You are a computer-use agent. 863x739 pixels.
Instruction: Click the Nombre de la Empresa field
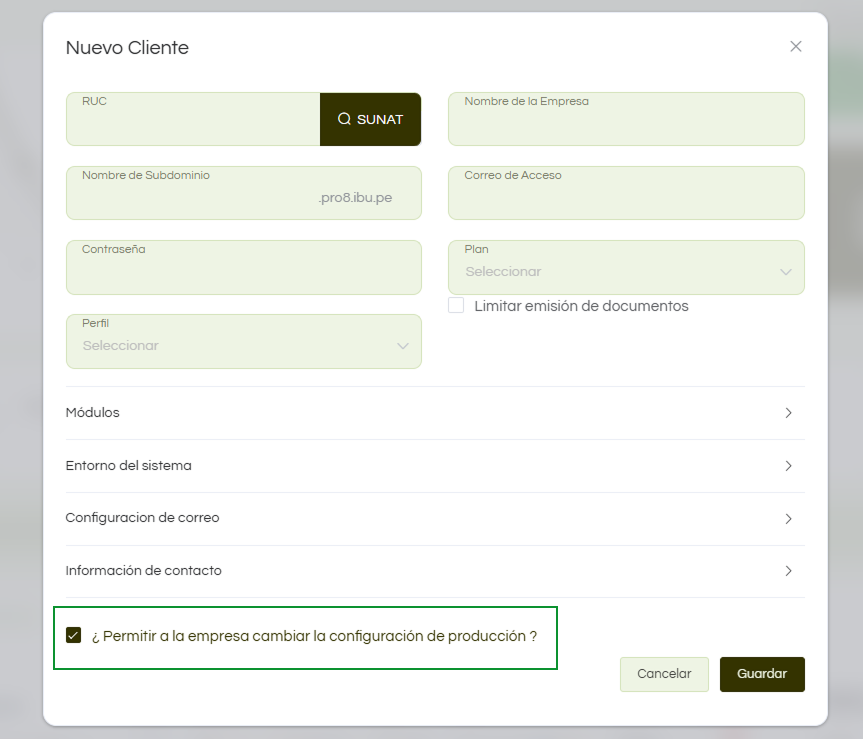pos(626,124)
